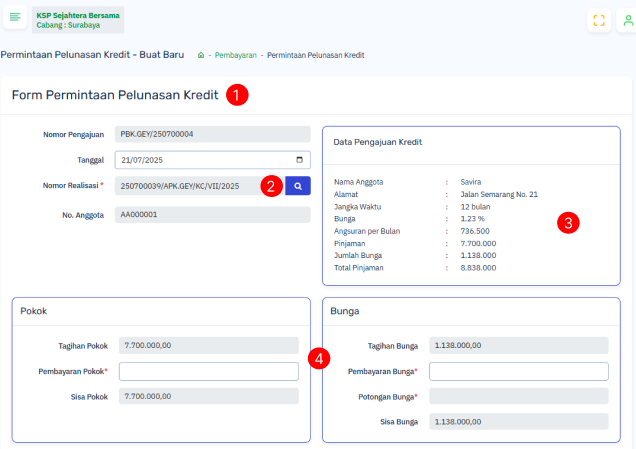Click the '1.138.000' Jumlah Bunga value
Viewport: 636px width, 449px height.
(x=478, y=256)
